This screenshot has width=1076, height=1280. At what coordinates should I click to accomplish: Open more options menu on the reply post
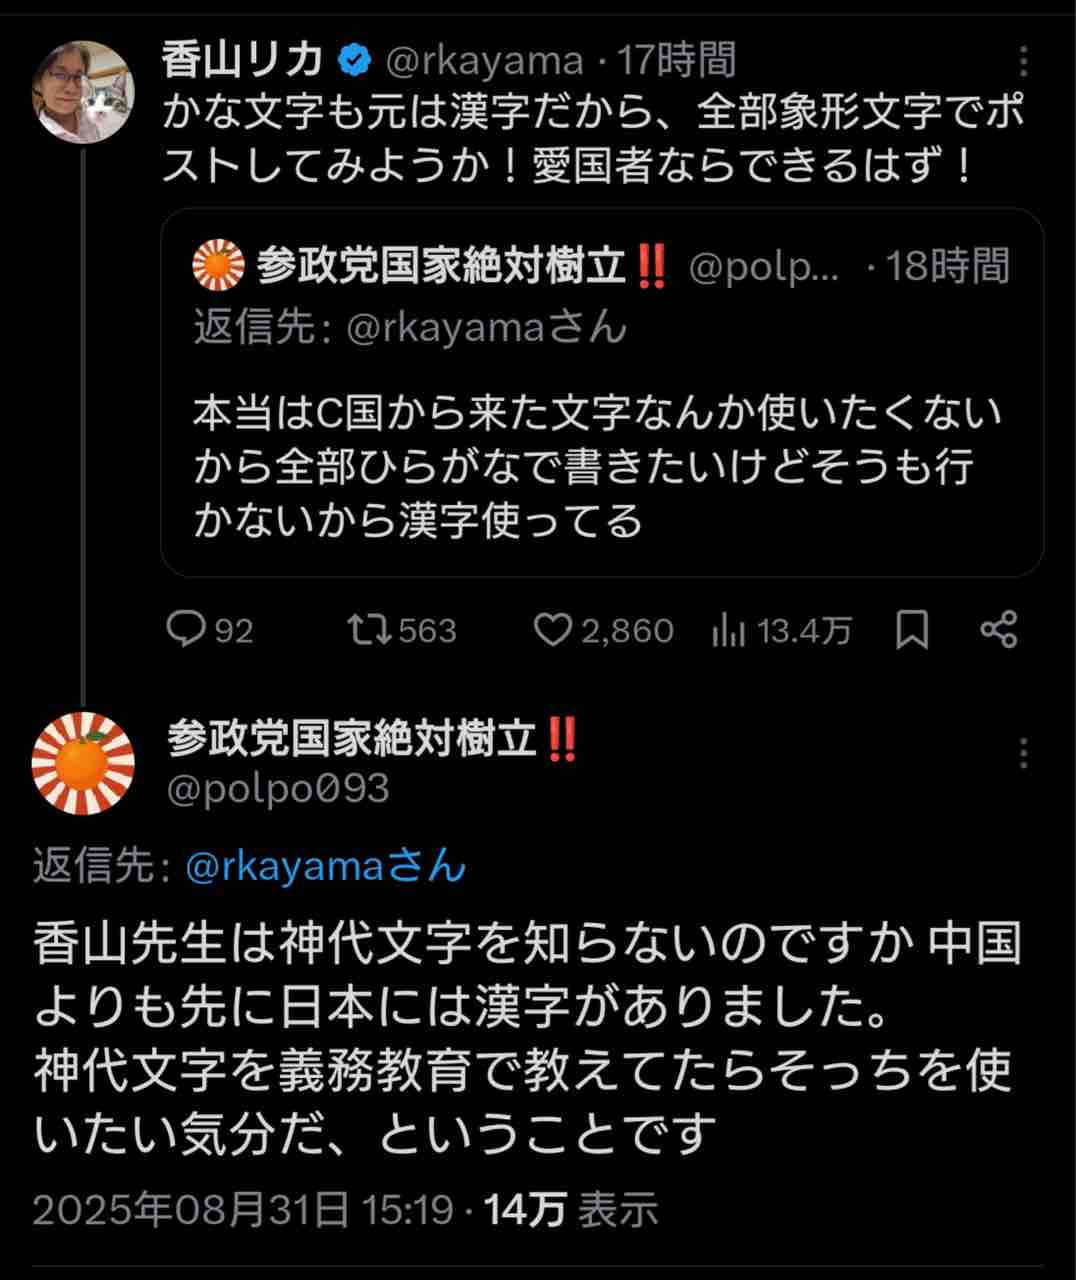(1023, 753)
